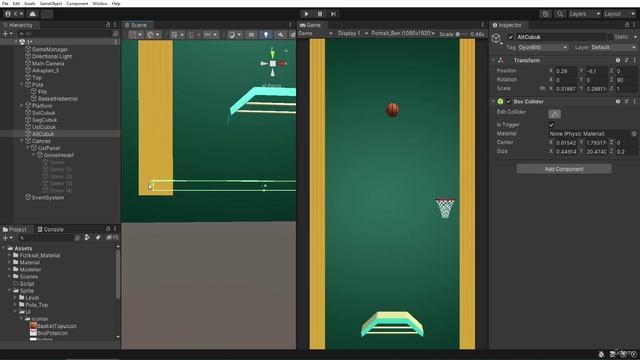The width and height of the screenshot is (640, 360).
Task: Collapse the UstPanel object in Hierarchy
Action: click(x=28, y=148)
